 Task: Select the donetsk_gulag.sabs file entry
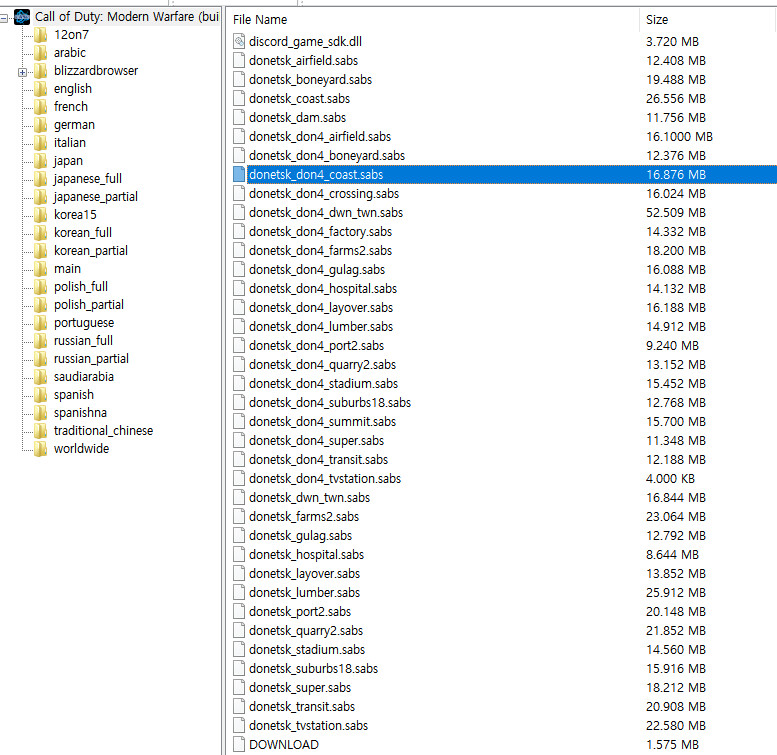point(300,535)
